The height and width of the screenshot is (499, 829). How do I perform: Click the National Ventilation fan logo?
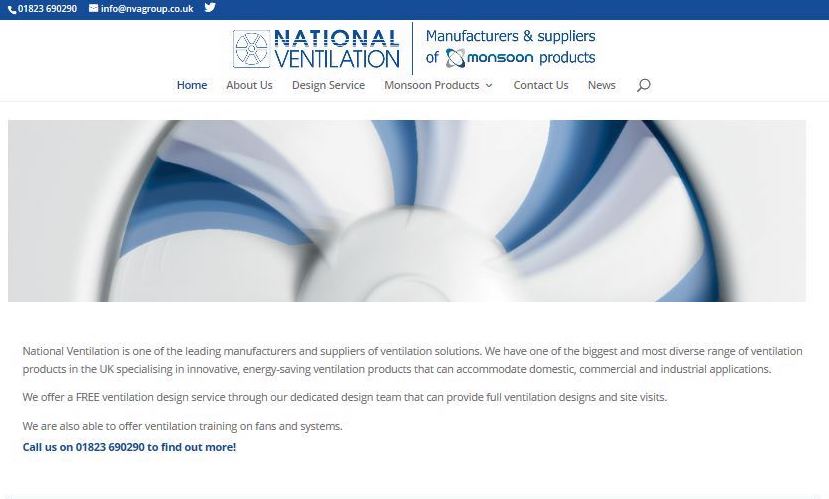click(252, 49)
